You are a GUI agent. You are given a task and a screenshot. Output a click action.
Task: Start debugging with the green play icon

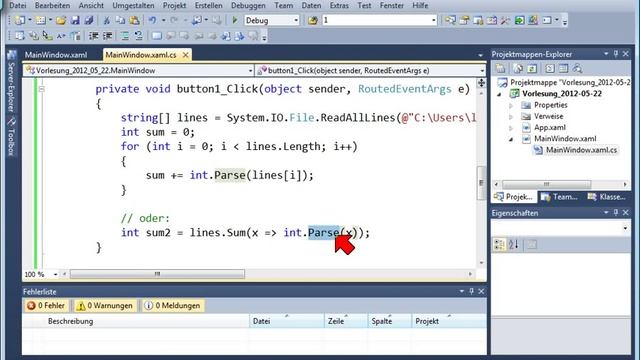pyautogui.click(x=235, y=20)
